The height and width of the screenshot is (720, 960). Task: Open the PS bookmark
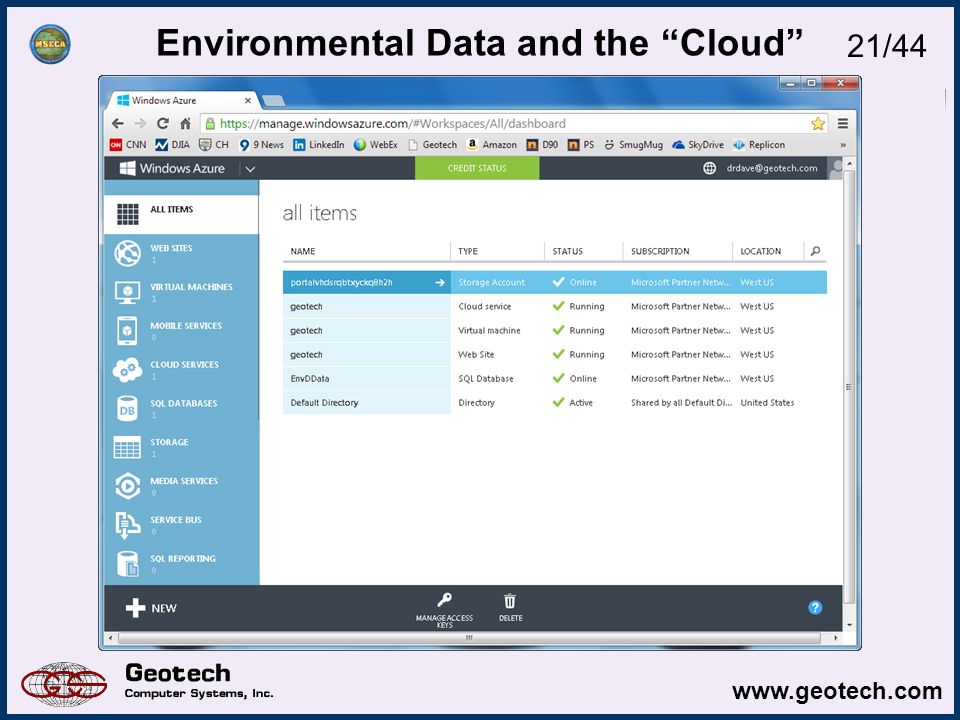(581, 144)
